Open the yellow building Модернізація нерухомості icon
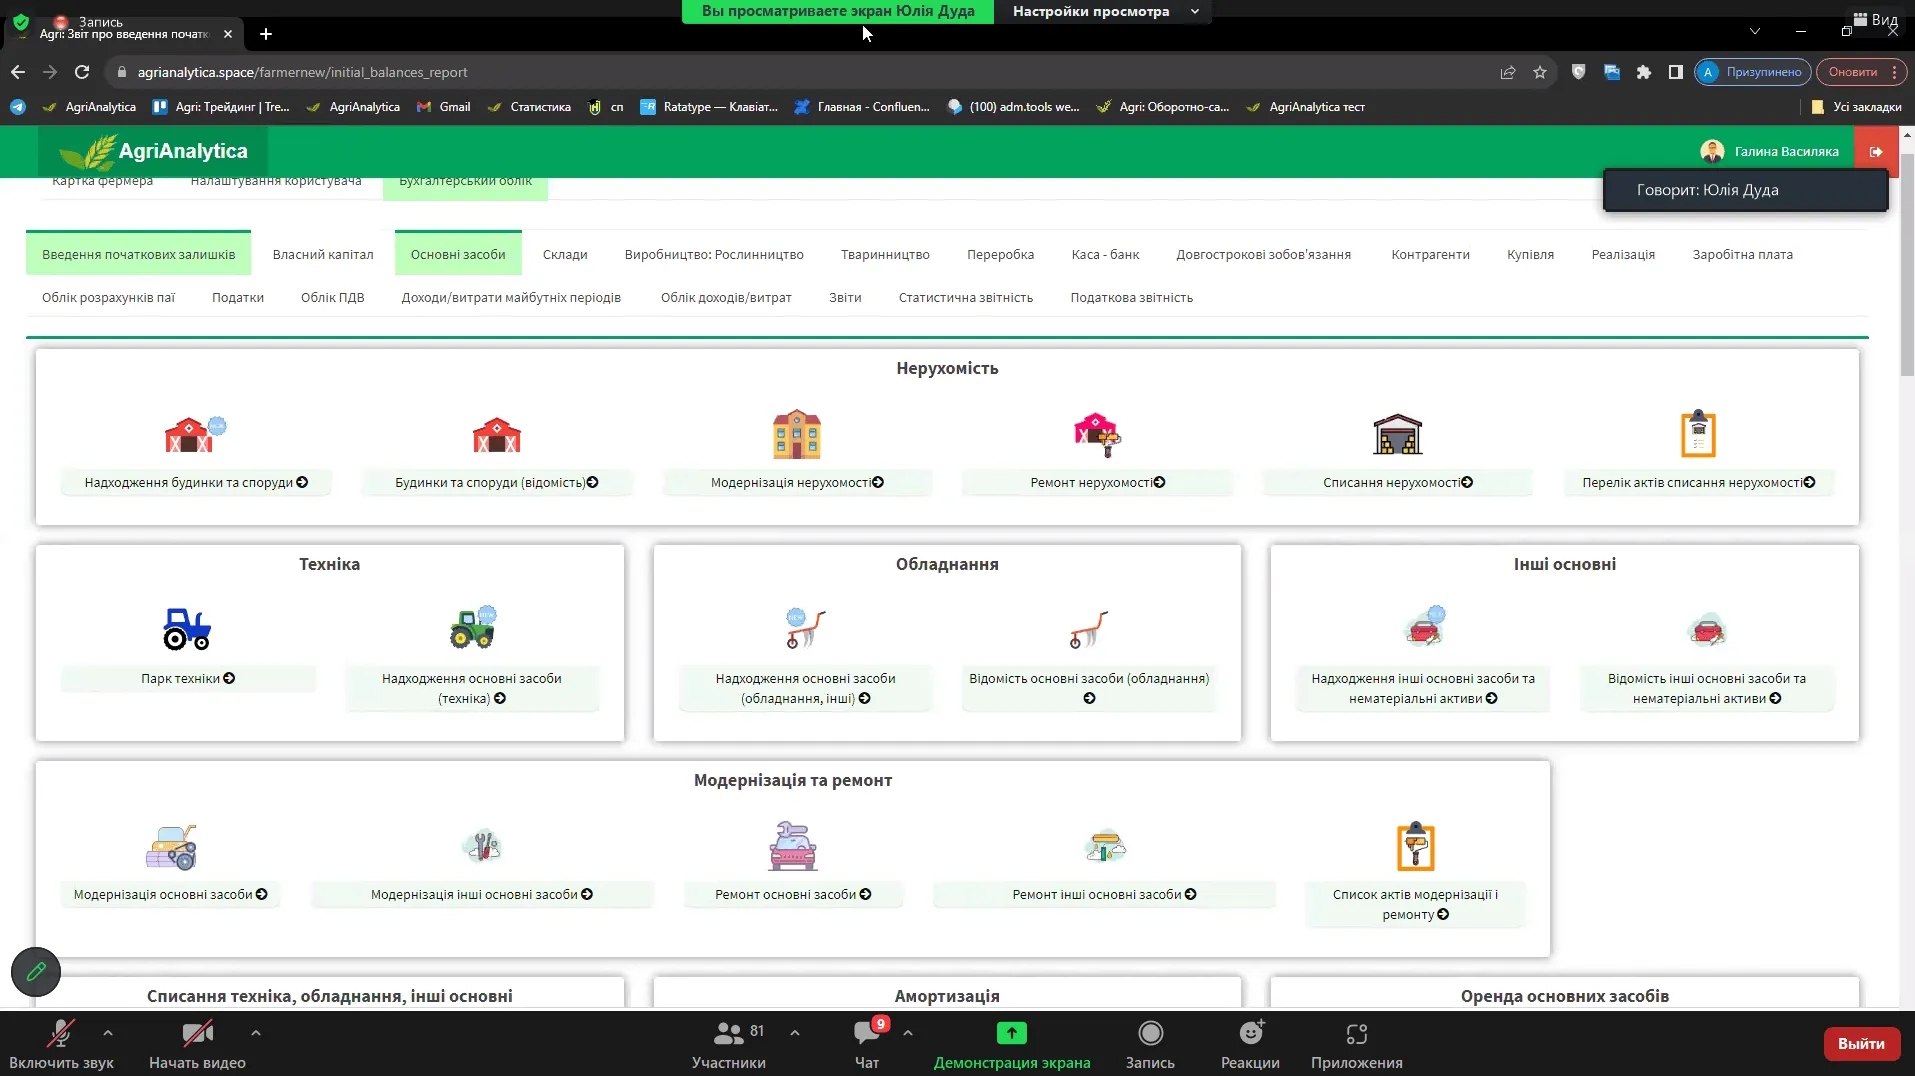1915x1076 pixels. (796, 434)
